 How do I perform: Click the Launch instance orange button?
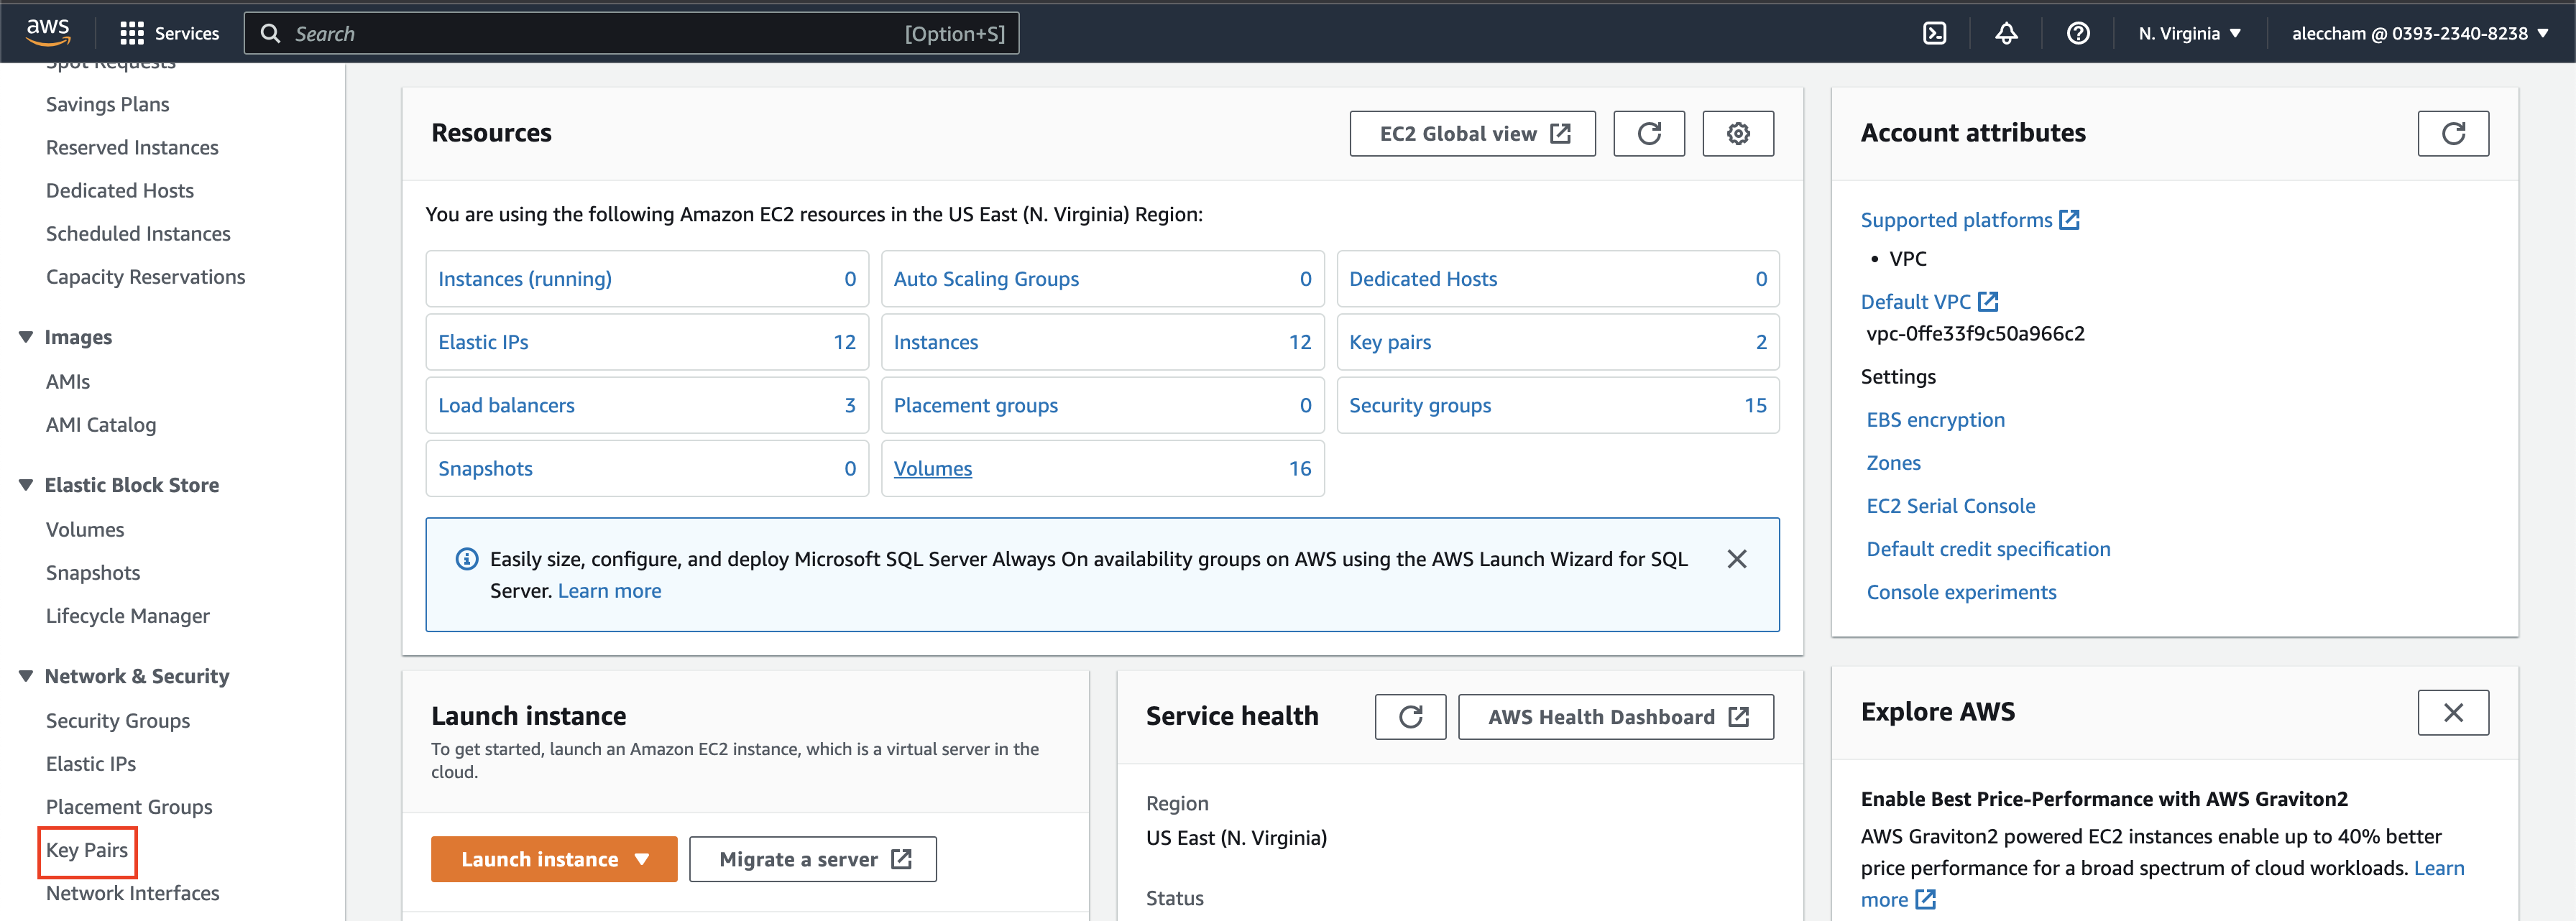coord(554,859)
